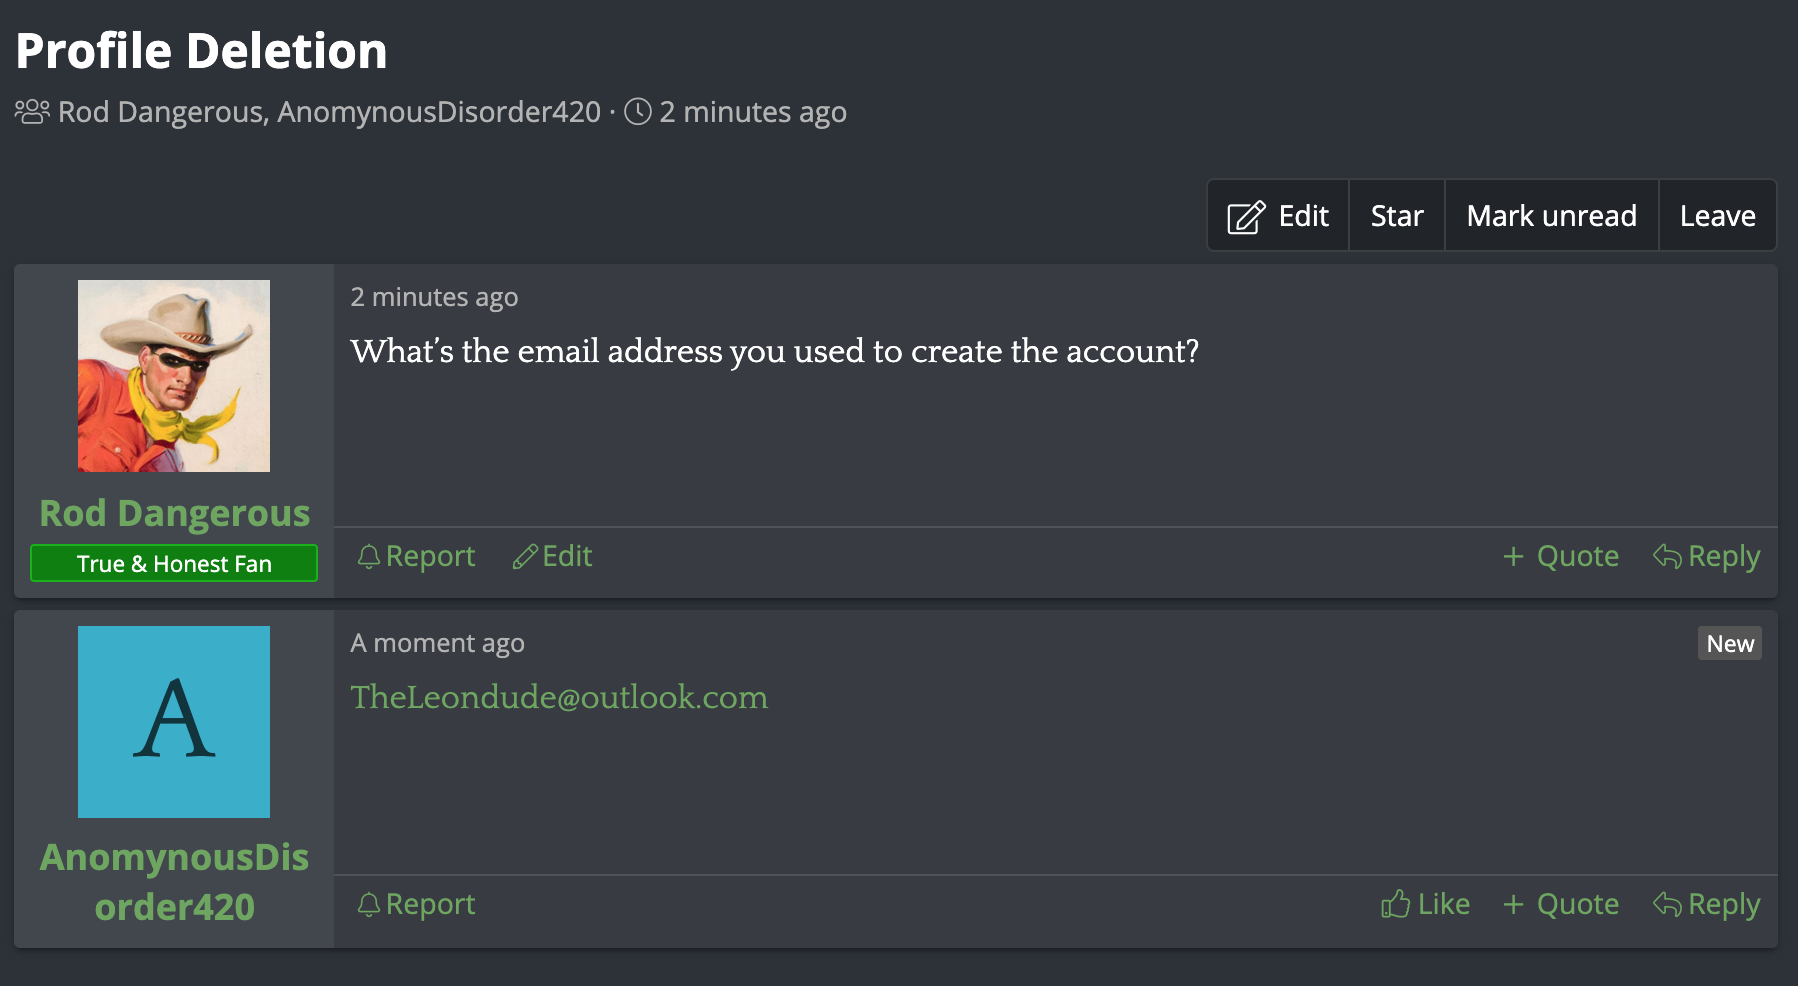This screenshot has height=986, width=1798.
Task: Open Rod Dangerous cowboy avatar
Action: pyautogui.click(x=174, y=376)
